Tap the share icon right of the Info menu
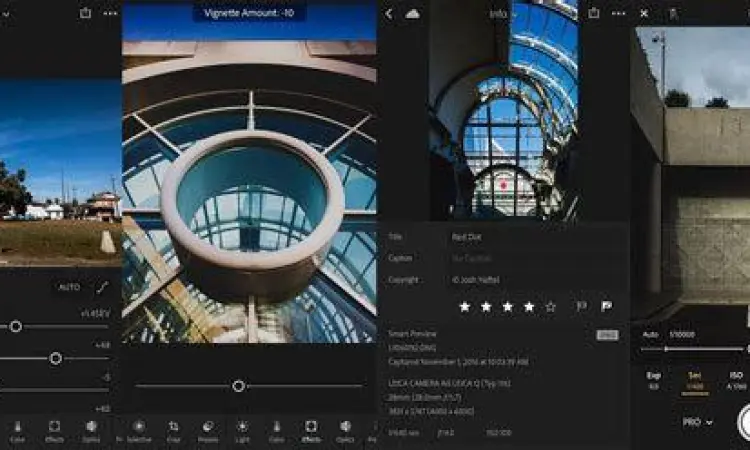Image resolution: width=750 pixels, height=450 pixels. 594,13
